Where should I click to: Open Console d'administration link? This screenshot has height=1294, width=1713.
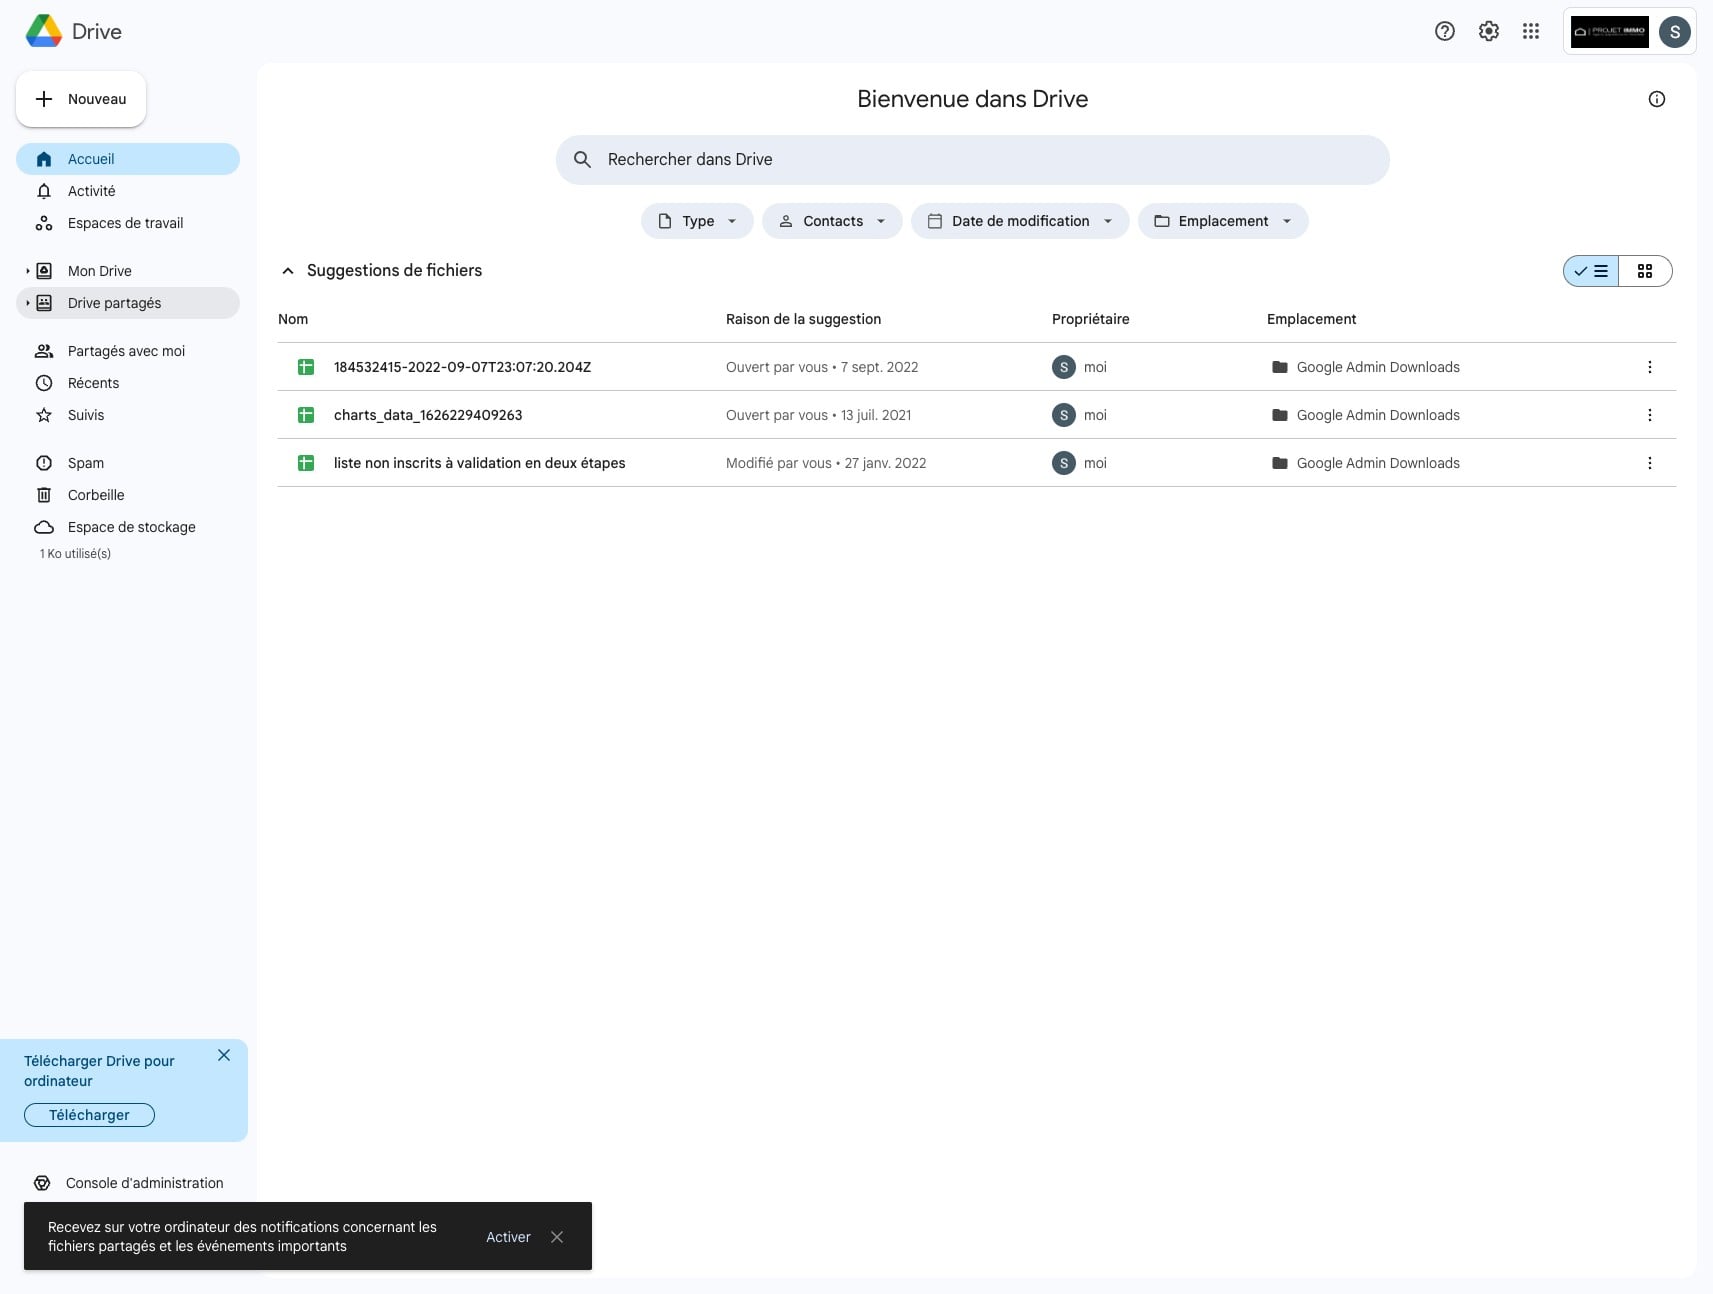click(x=144, y=1183)
